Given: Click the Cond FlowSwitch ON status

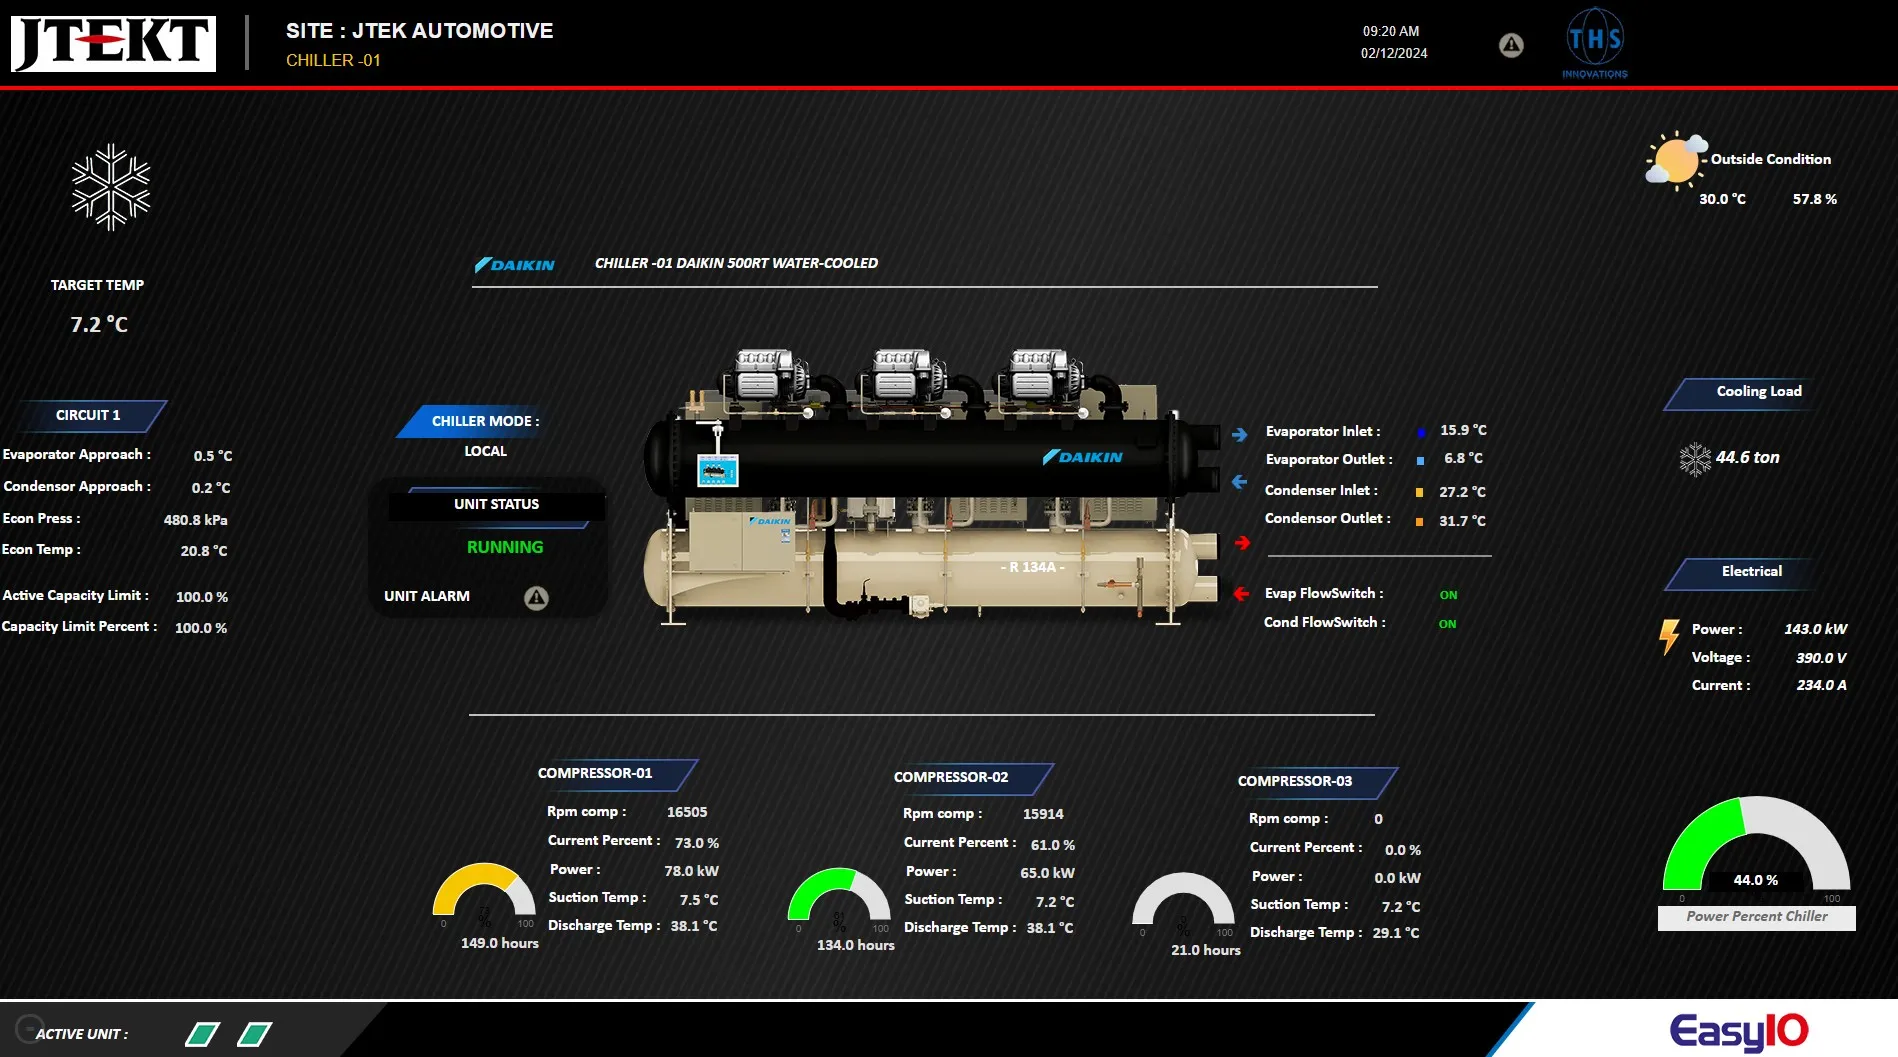Looking at the screenshot, I should click(1447, 625).
